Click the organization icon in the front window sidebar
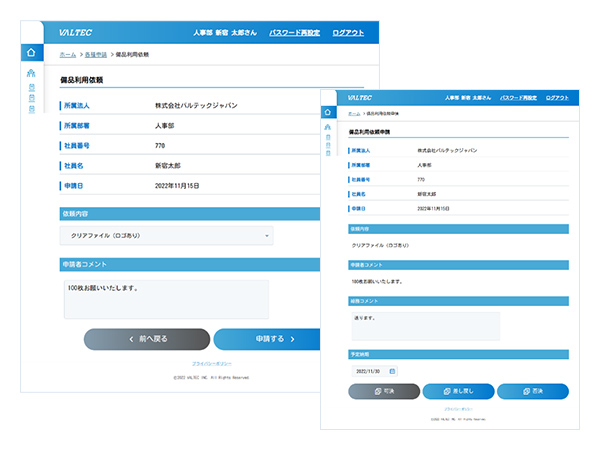 (x=328, y=127)
